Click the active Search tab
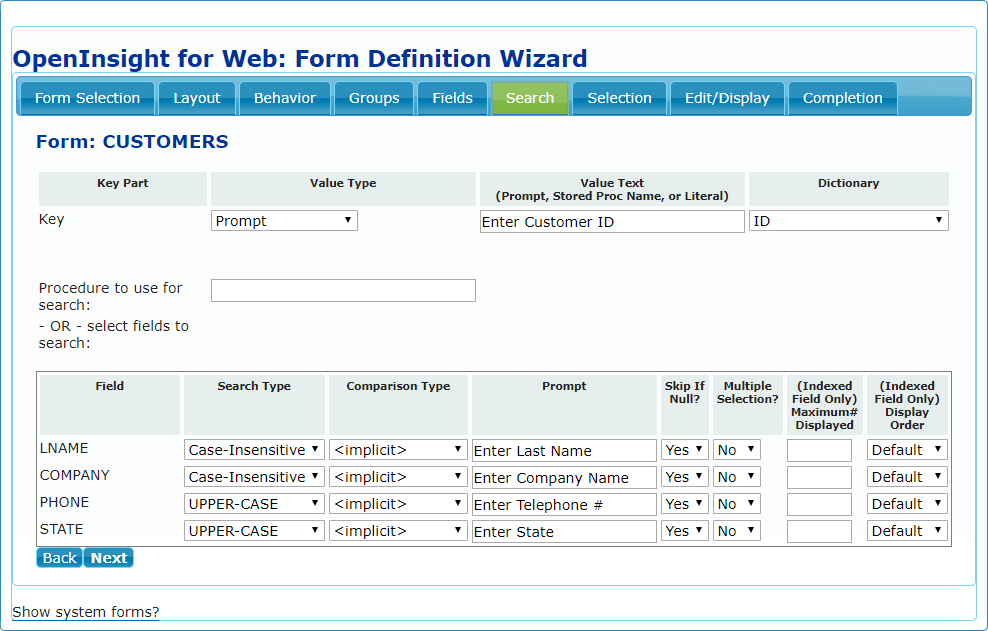Viewport: 988px width, 631px height. click(530, 98)
